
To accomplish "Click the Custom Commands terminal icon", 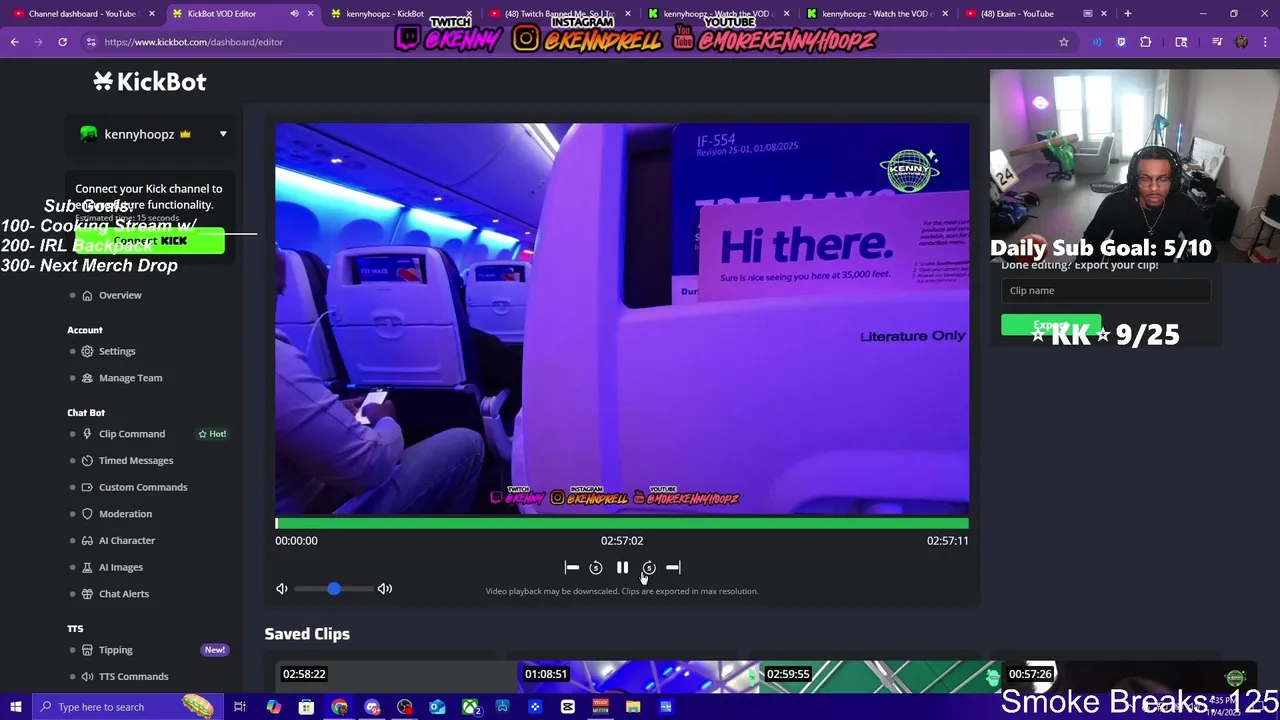I will tap(87, 487).
